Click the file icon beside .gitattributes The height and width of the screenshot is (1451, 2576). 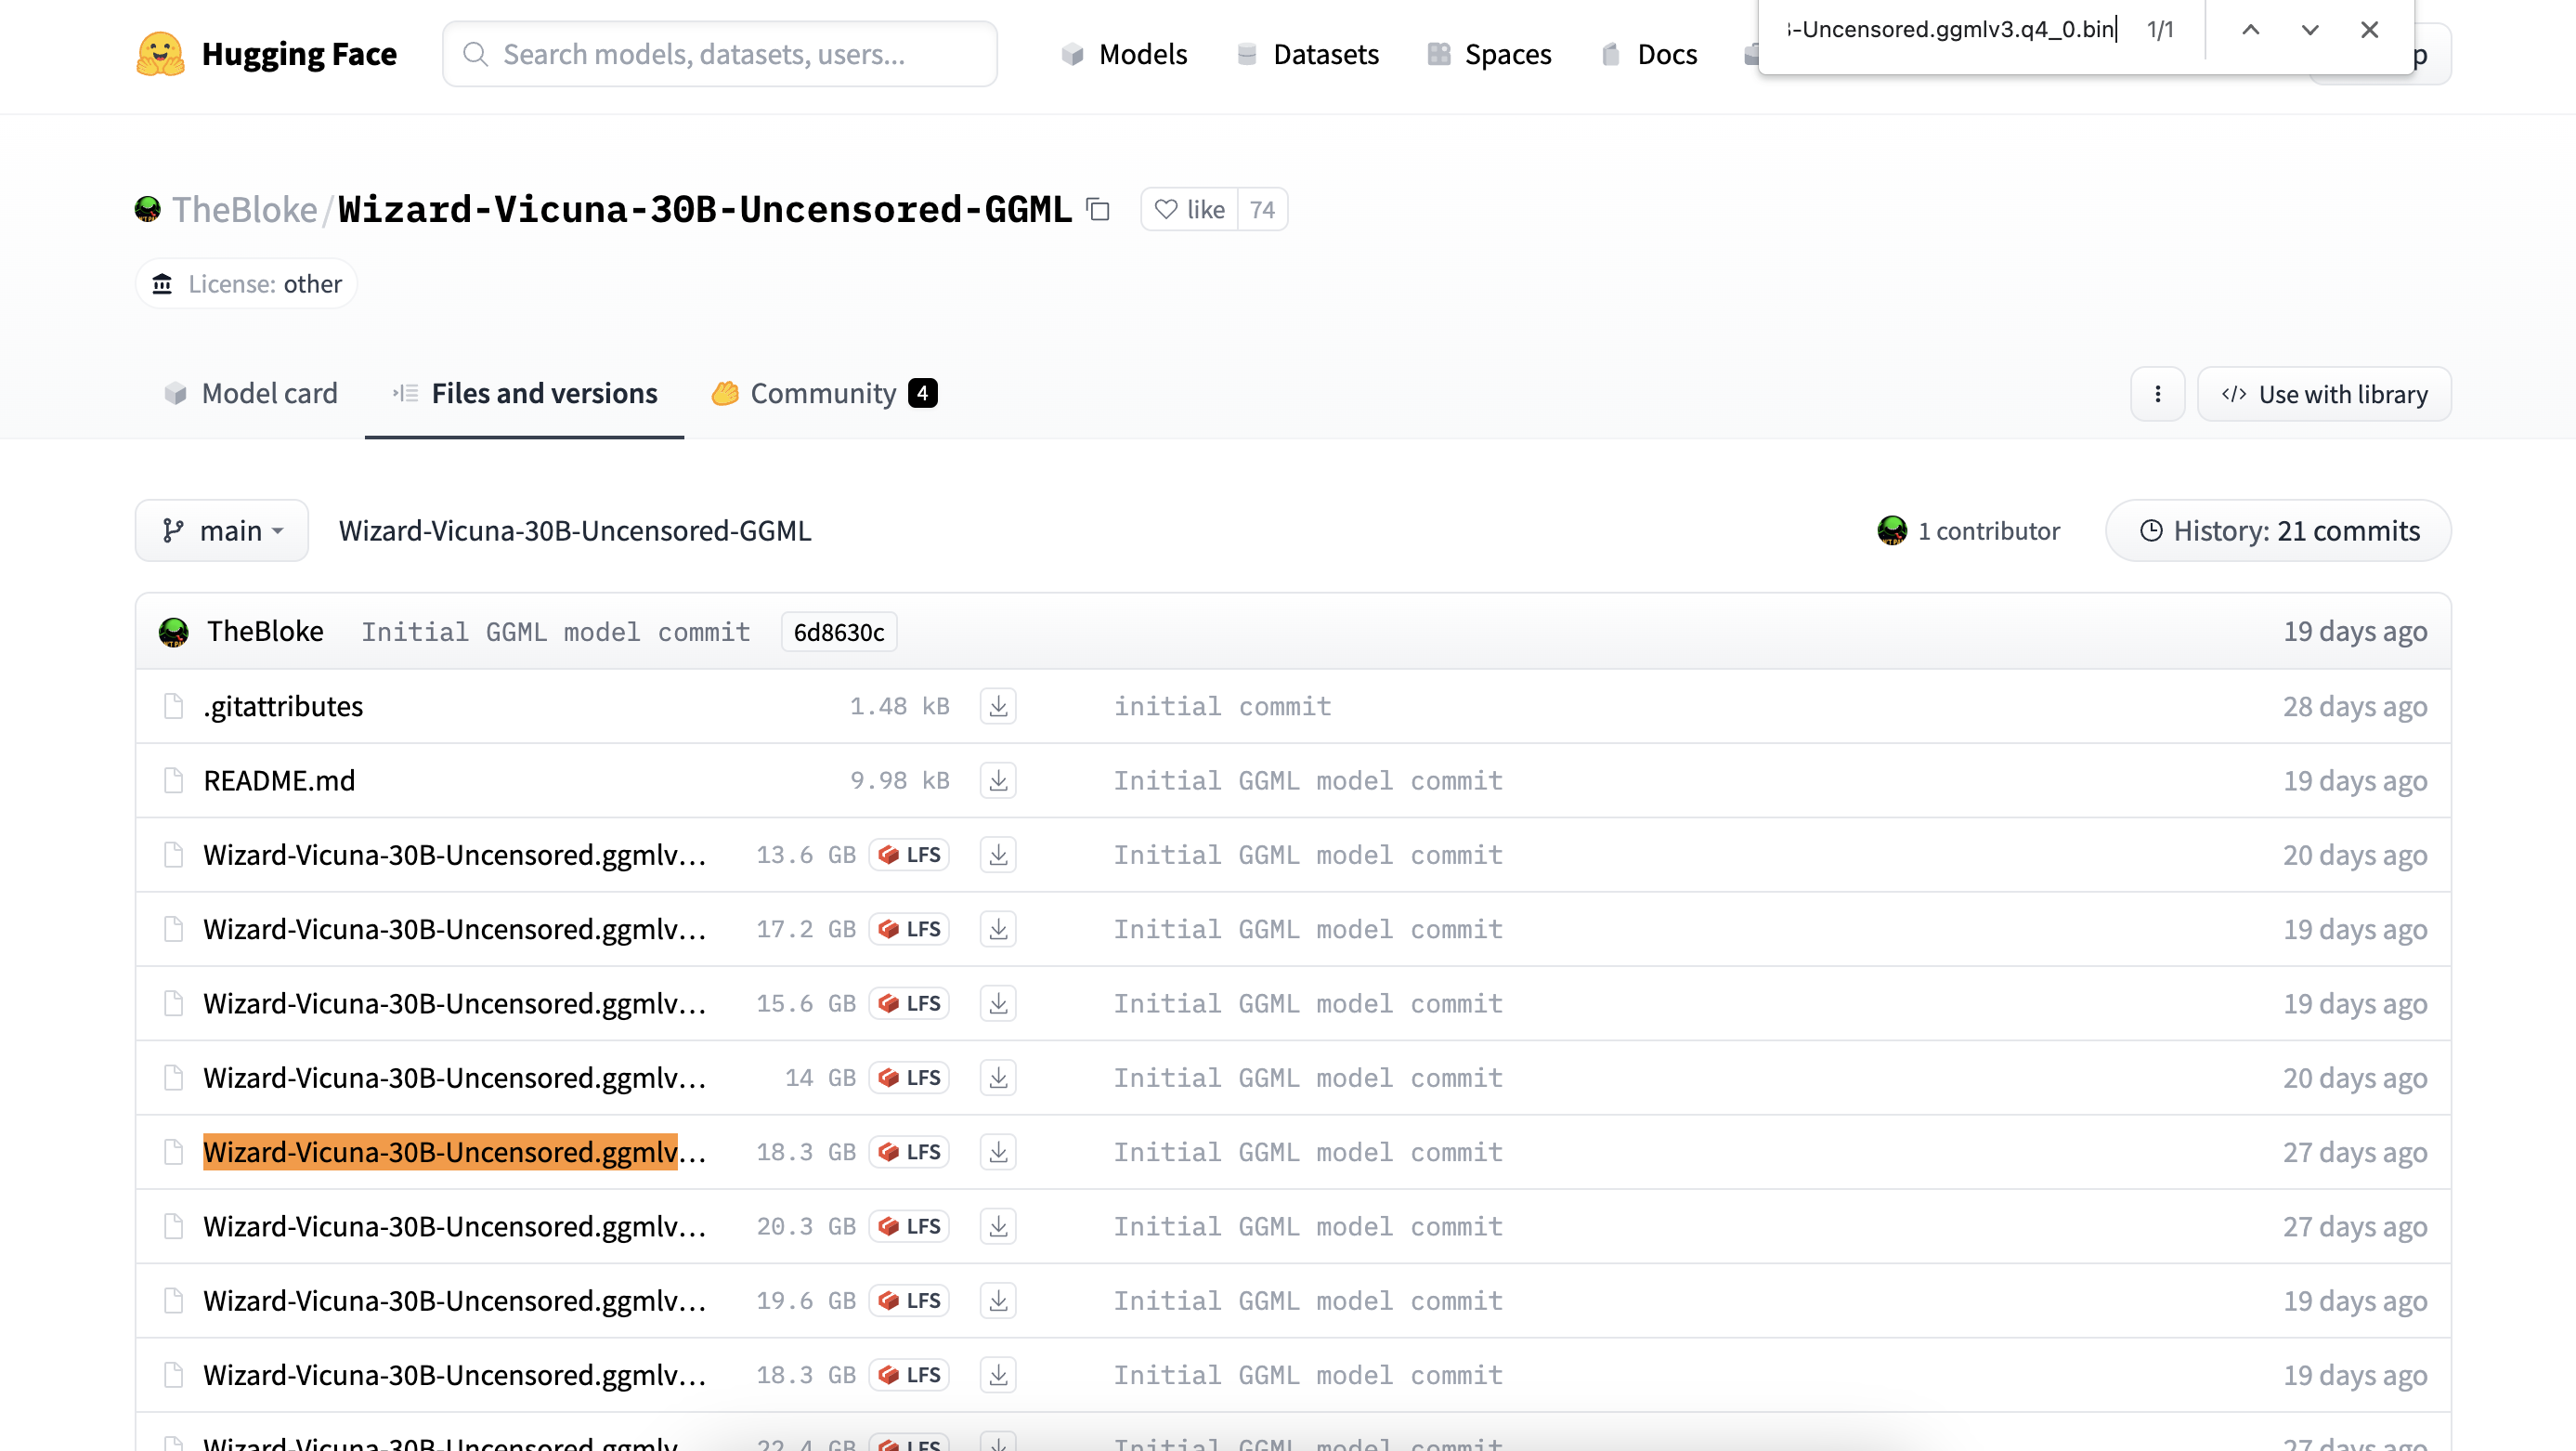174,706
